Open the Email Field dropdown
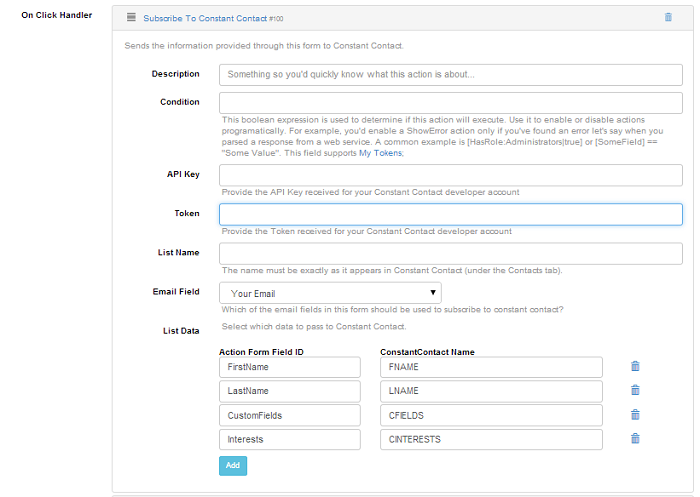700x497 pixels. tap(330, 293)
